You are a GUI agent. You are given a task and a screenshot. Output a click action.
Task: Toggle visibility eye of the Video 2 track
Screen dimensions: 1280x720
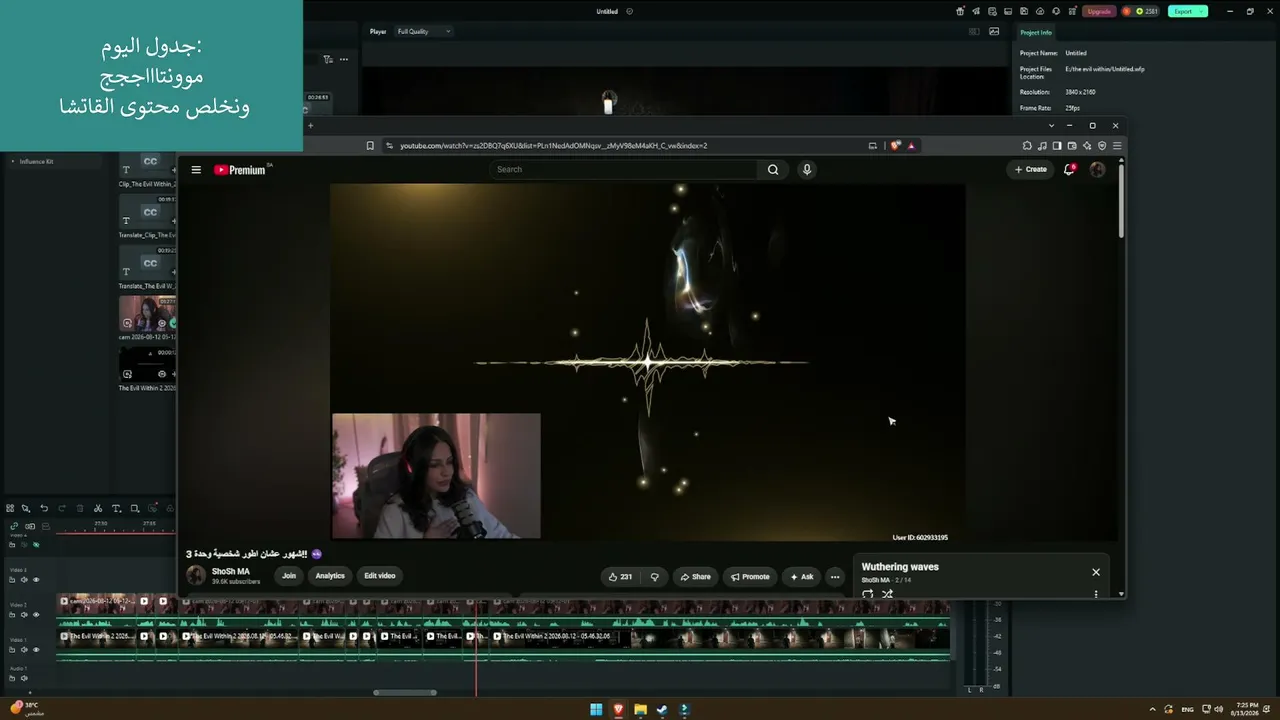point(36,615)
